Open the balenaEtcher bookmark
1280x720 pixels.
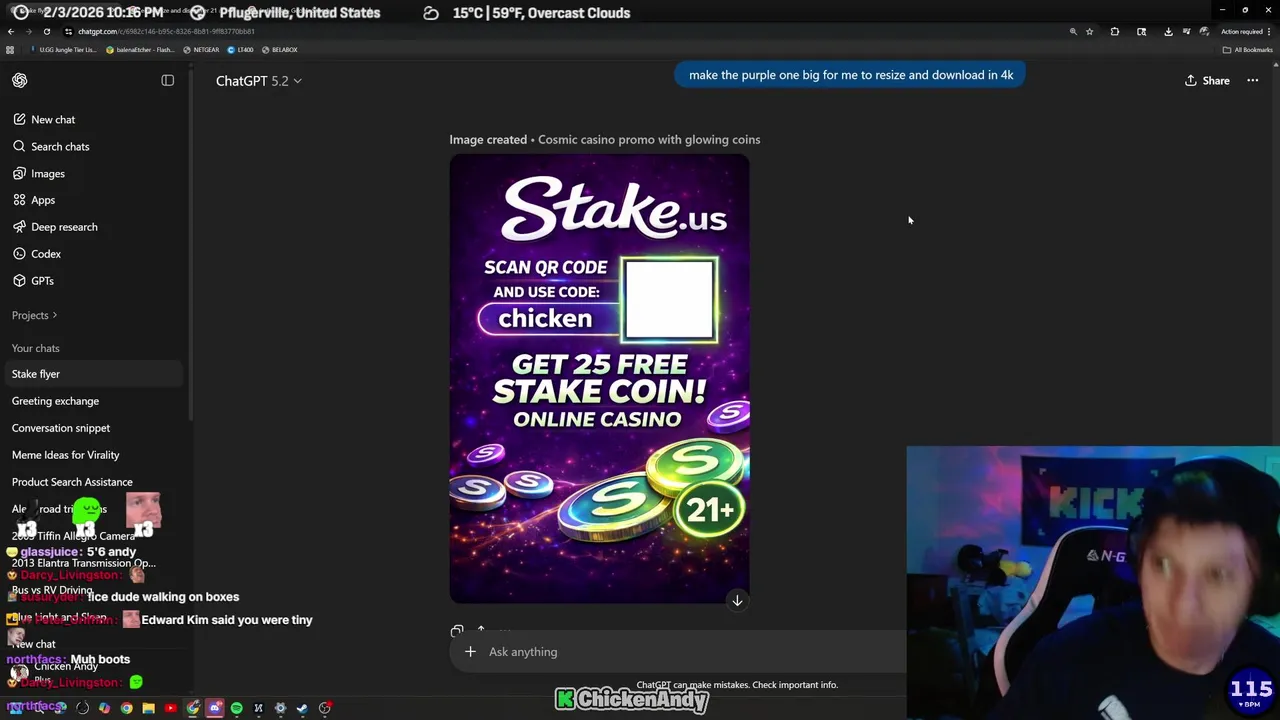point(140,49)
